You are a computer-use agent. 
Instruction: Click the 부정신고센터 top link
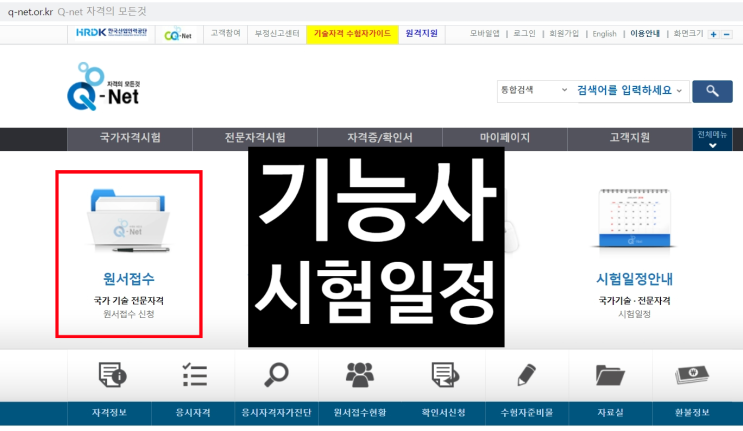[x=277, y=33]
